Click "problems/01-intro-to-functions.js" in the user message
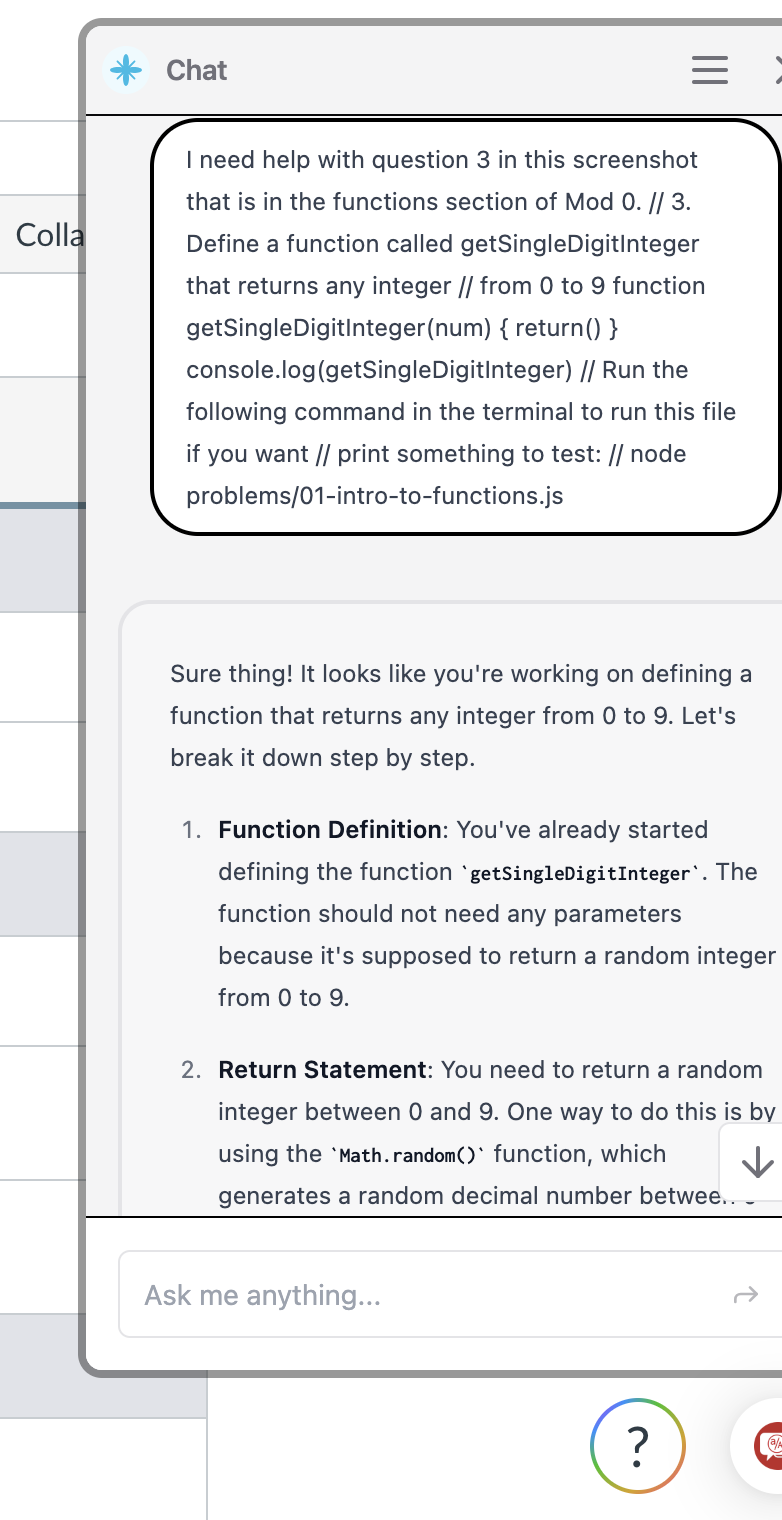782x1520 pixels. click(375, 496)
